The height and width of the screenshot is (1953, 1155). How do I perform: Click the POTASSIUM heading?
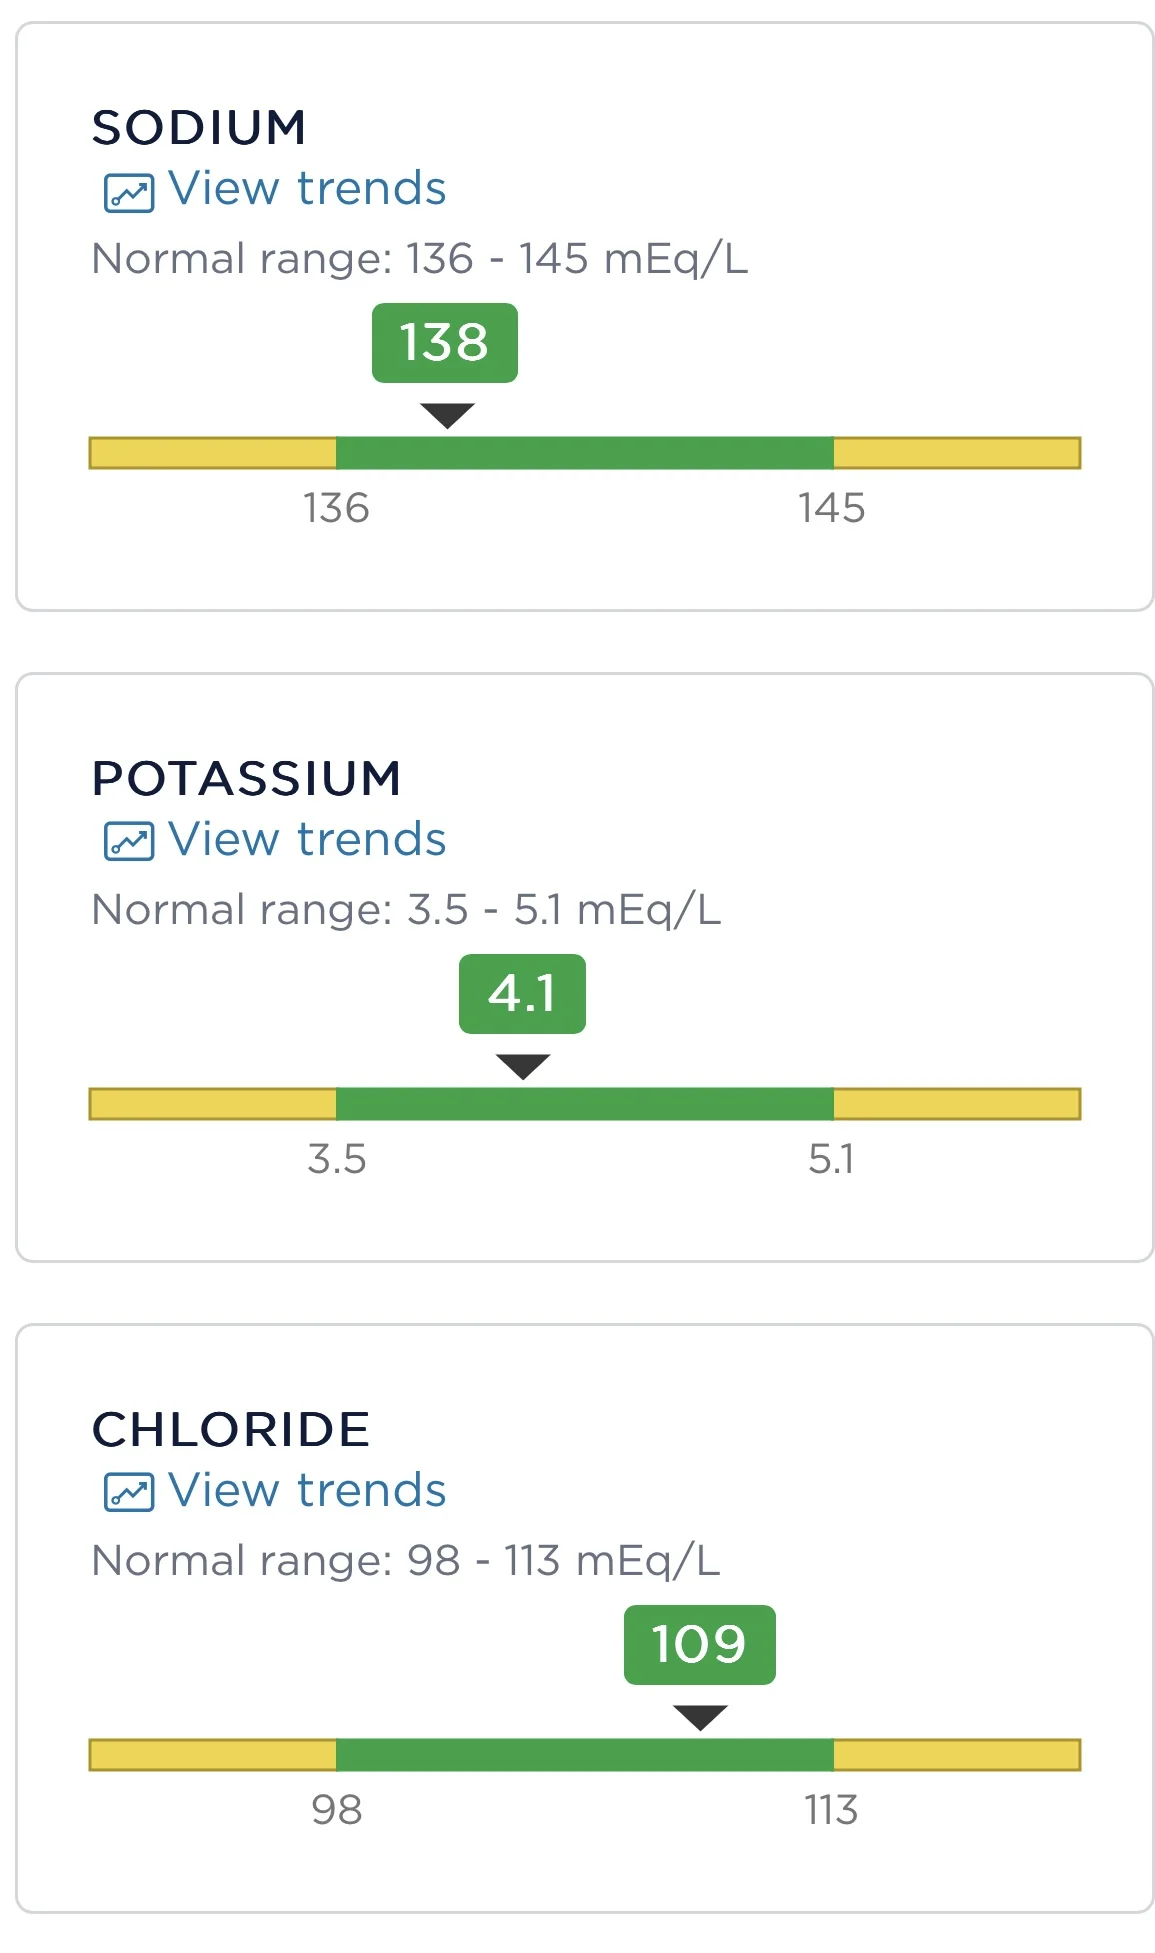pos(246,779)
